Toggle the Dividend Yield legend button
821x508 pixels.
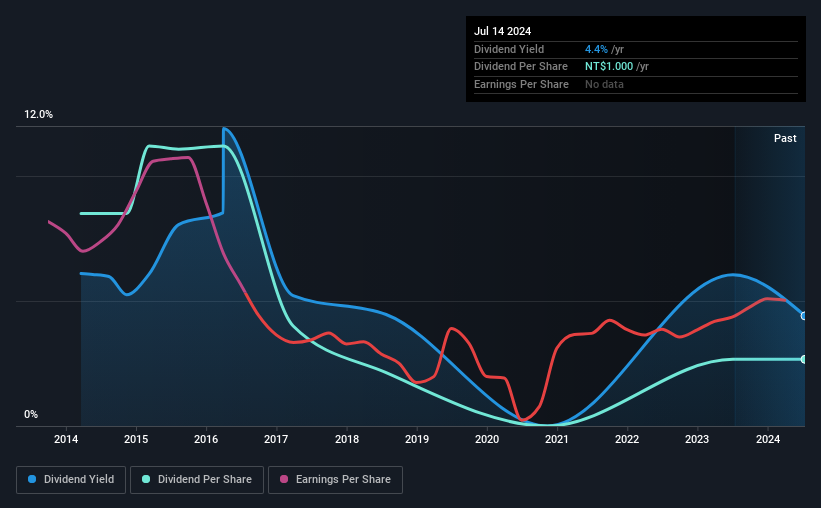pyautogui.click(x=71, y=480)
